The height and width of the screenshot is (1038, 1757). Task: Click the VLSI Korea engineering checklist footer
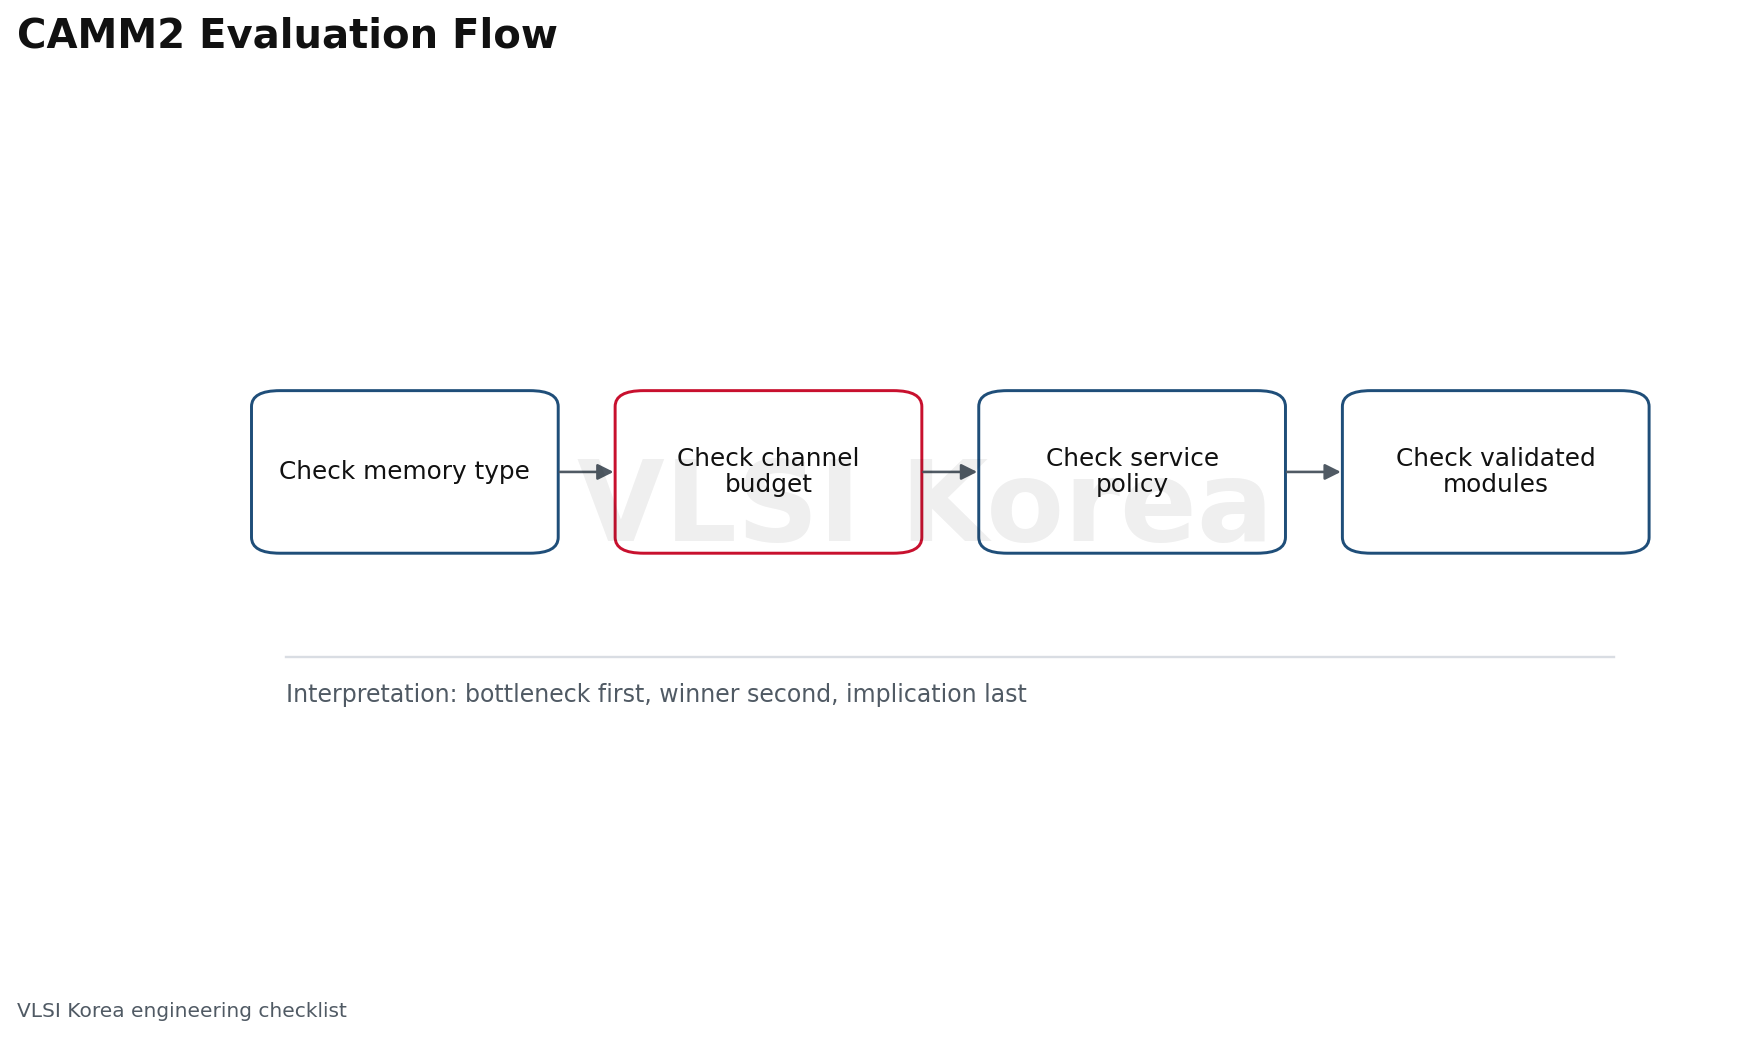point(182,1011)
